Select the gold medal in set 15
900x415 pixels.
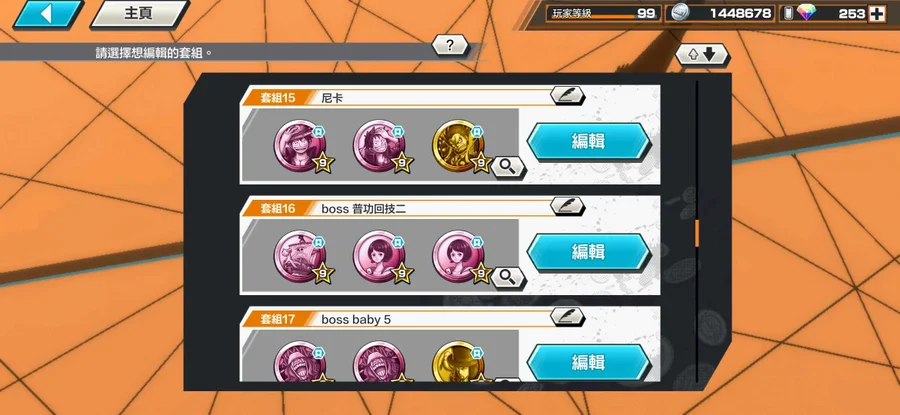pyautogui.click(x=457, y=146)
